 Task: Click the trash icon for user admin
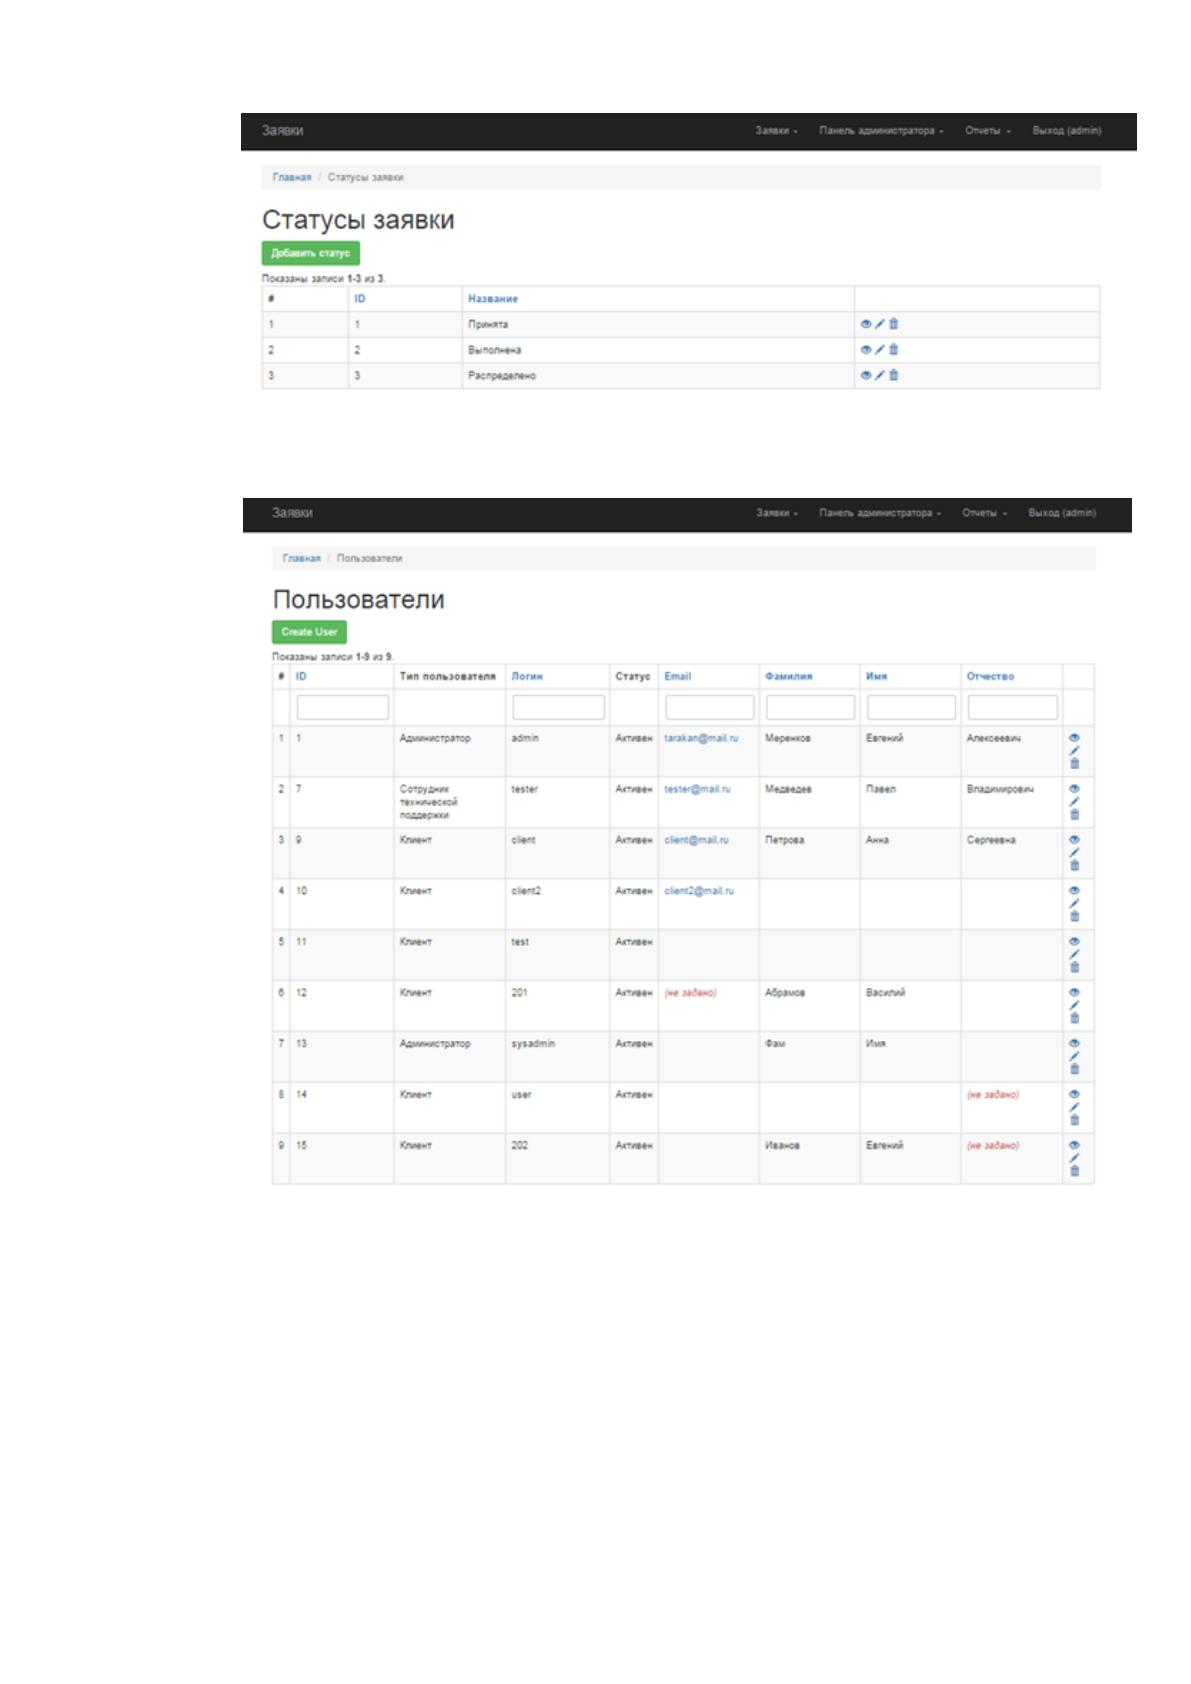tap(1075, 764)
